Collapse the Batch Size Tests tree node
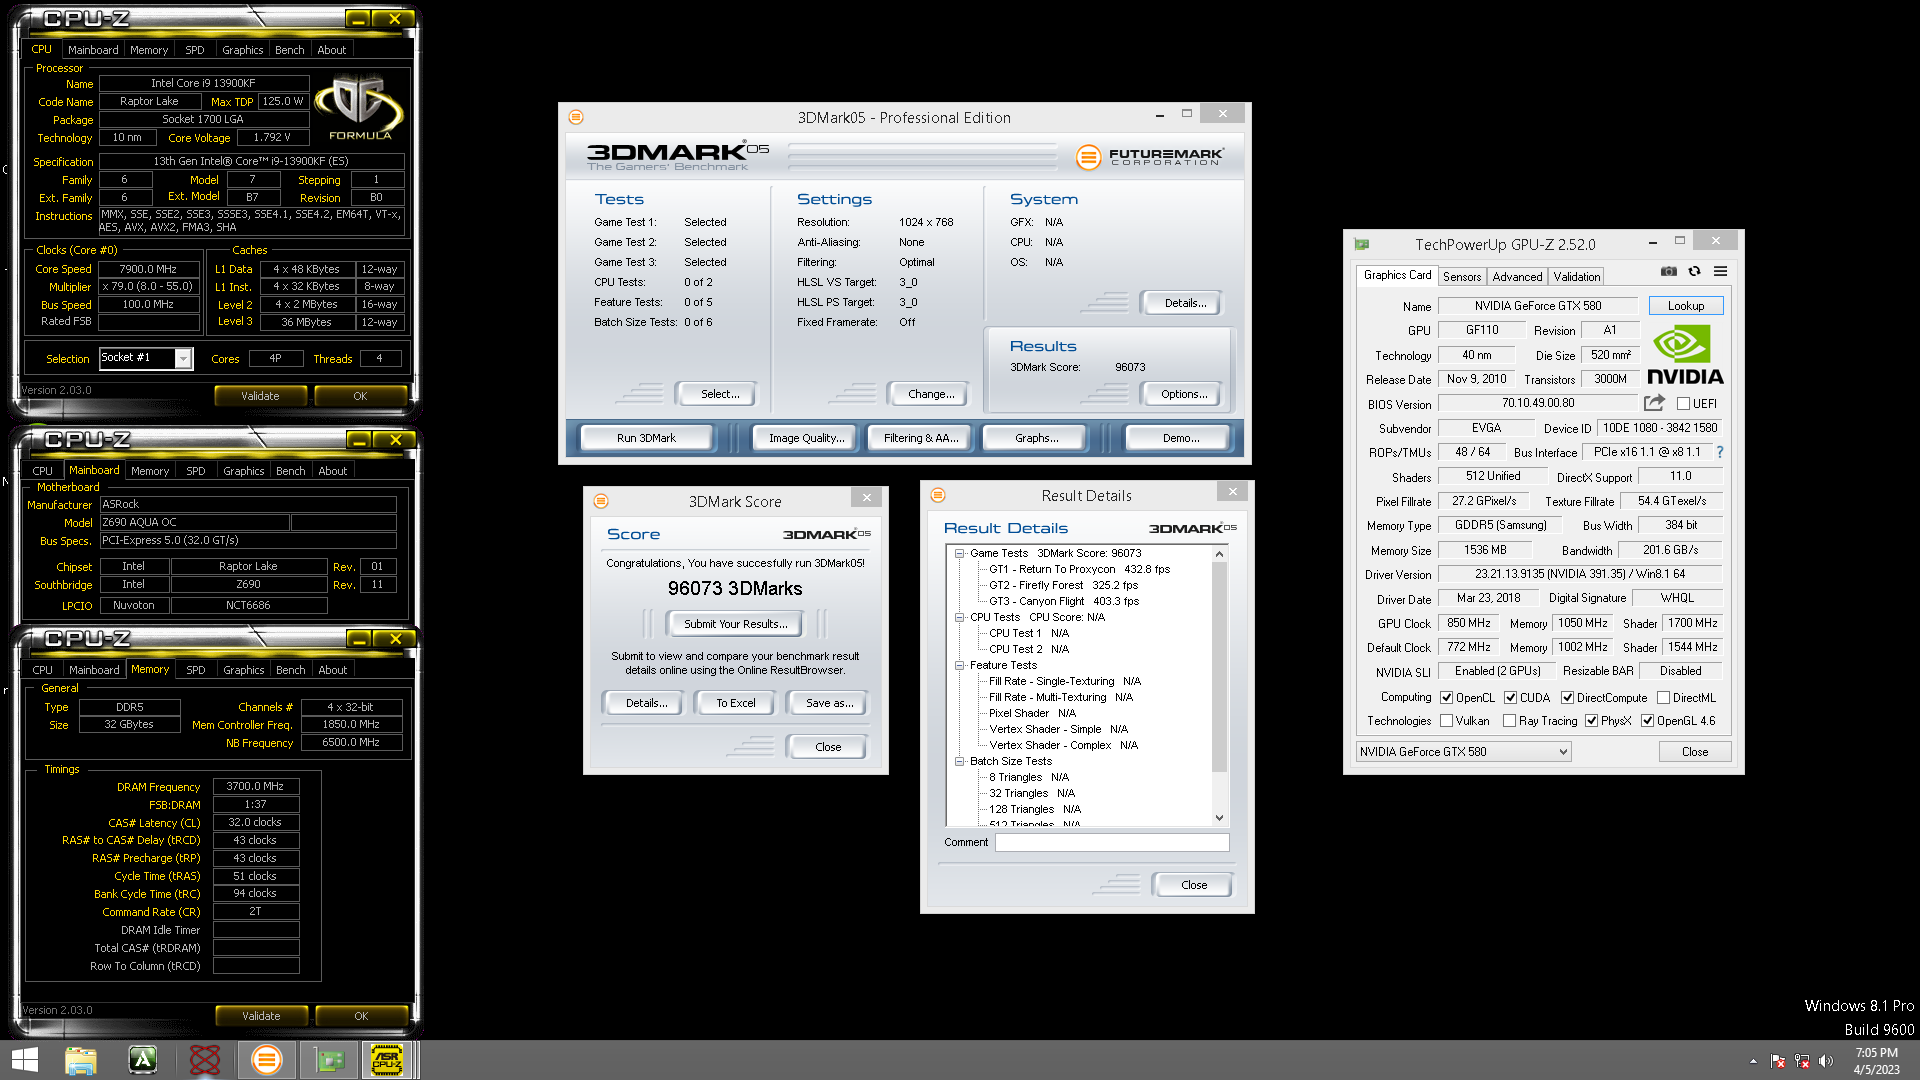 coord(960,761)
